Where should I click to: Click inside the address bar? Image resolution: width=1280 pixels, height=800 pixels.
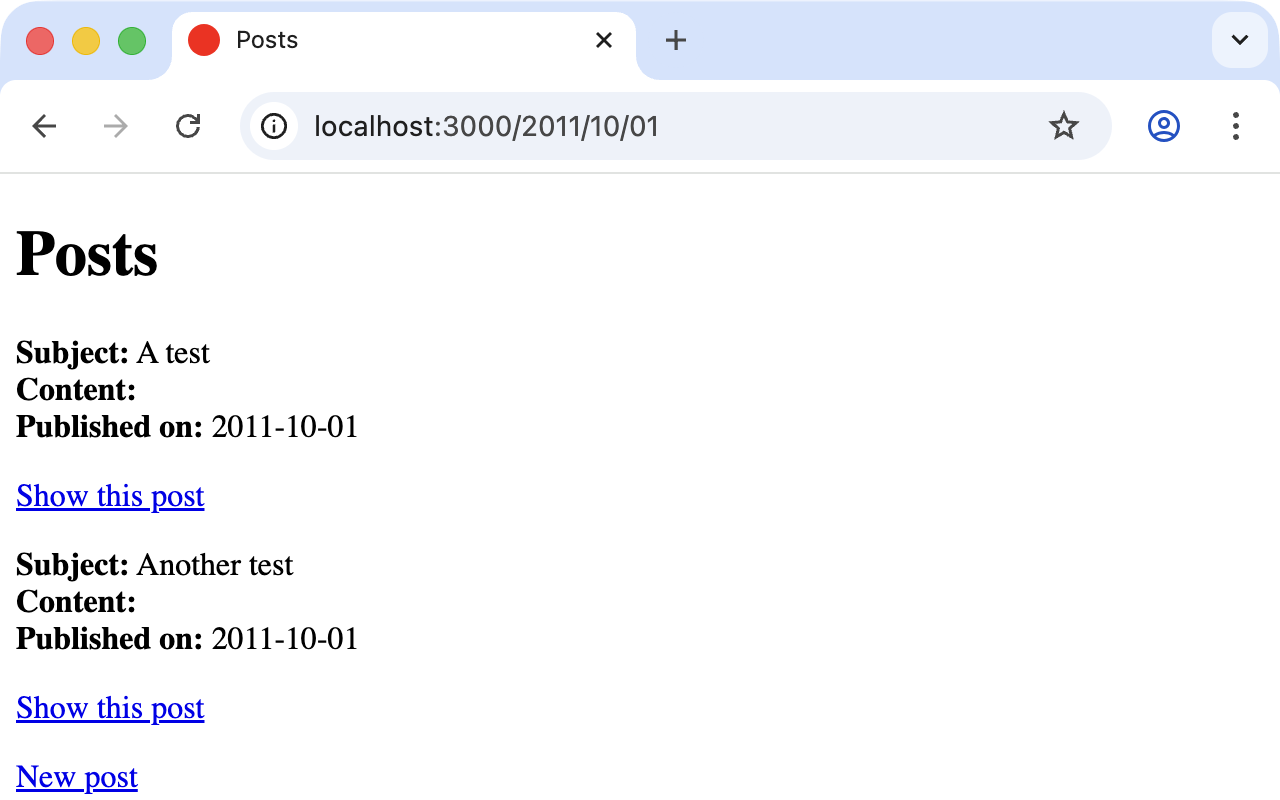[600, 126]
